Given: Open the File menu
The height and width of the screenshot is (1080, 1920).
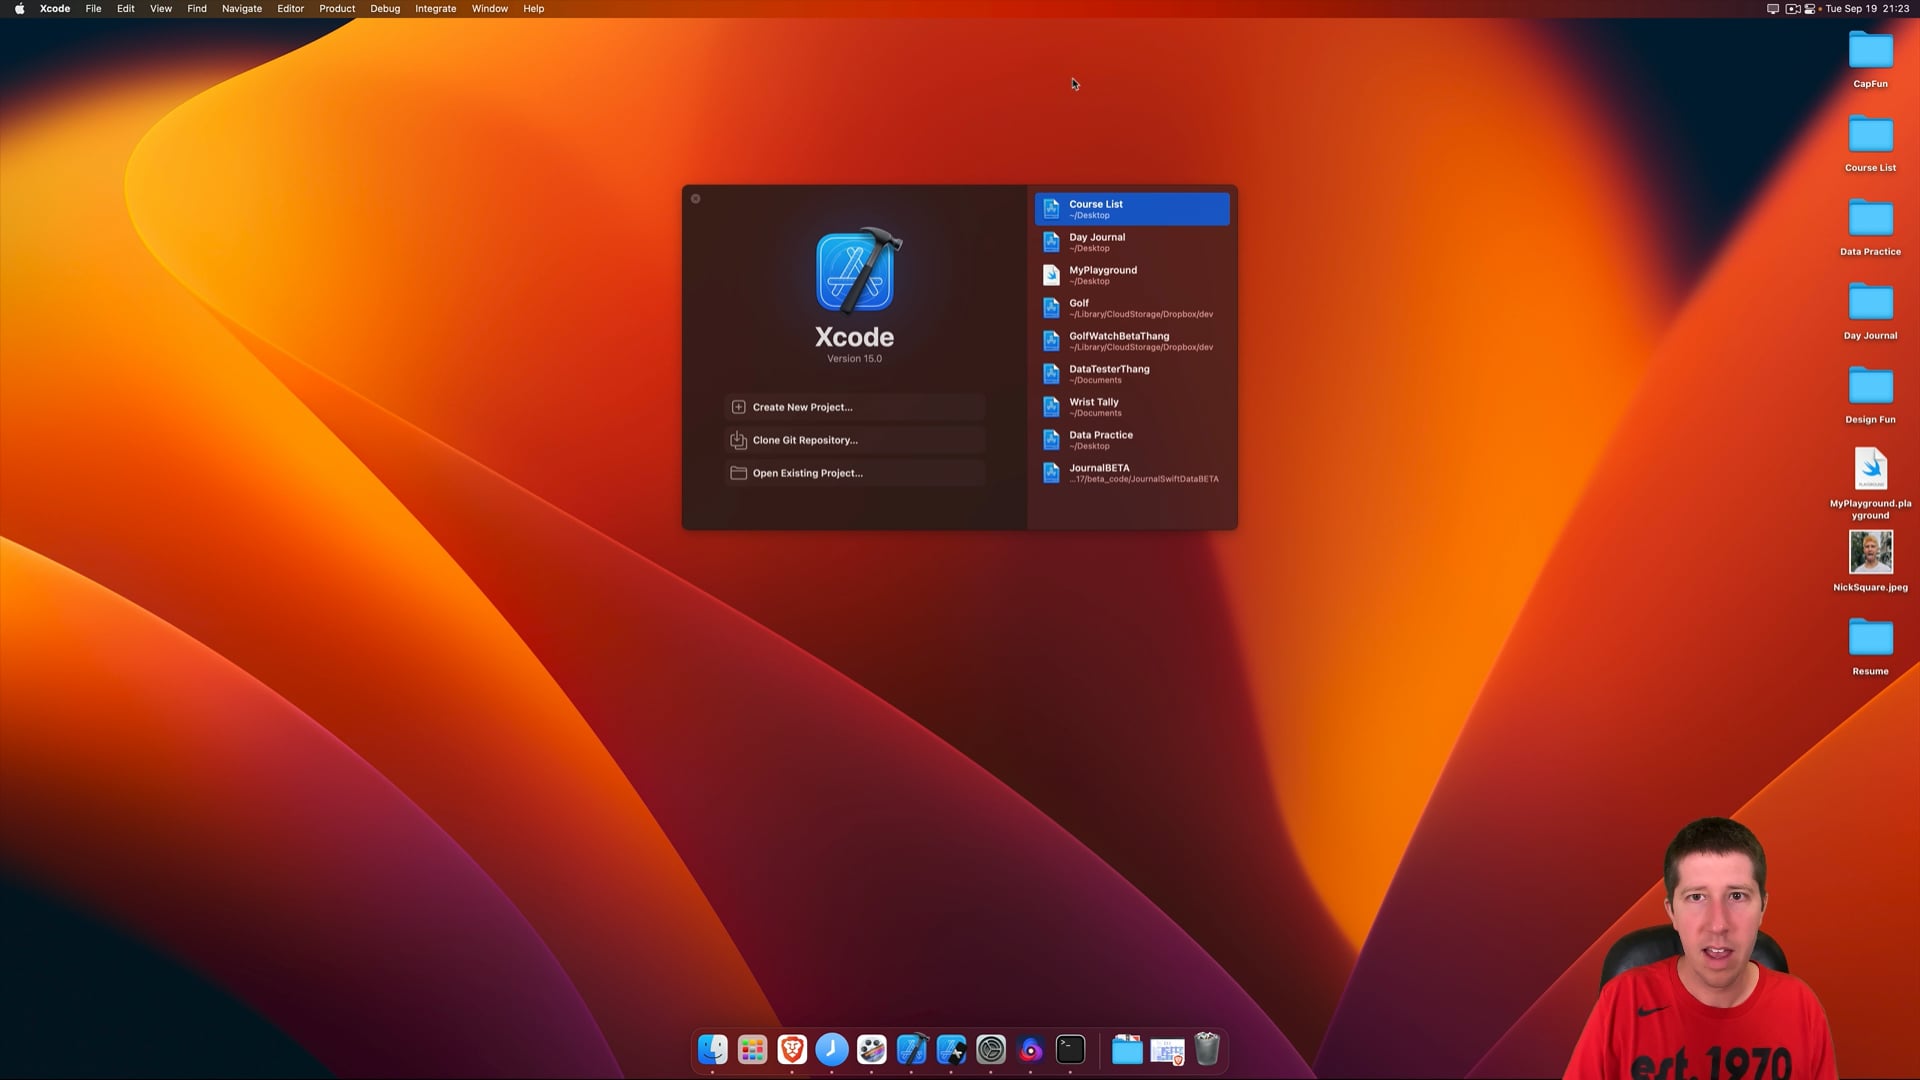Looking at the screenshot, I should (x=94, y=9).
